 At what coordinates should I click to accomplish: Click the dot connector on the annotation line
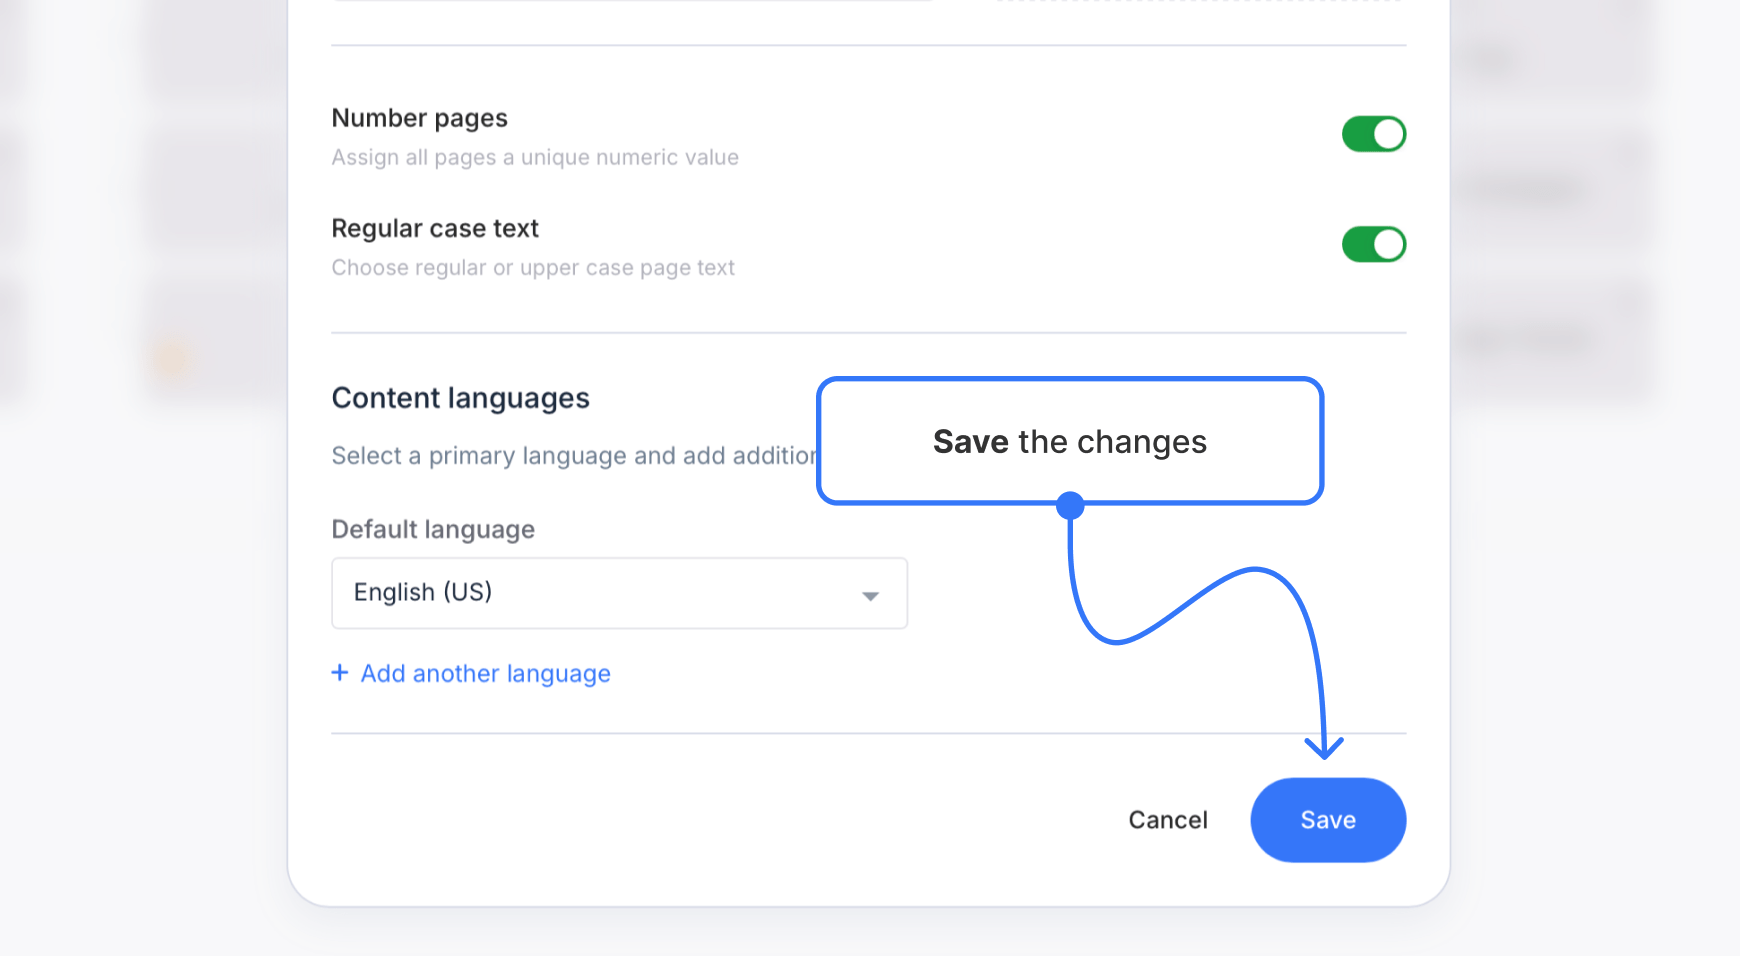1070,505
